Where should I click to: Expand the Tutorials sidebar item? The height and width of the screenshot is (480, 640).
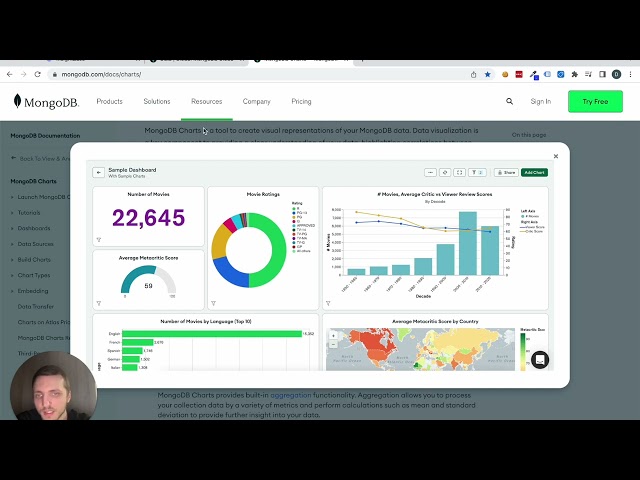(x=25, y=213)
